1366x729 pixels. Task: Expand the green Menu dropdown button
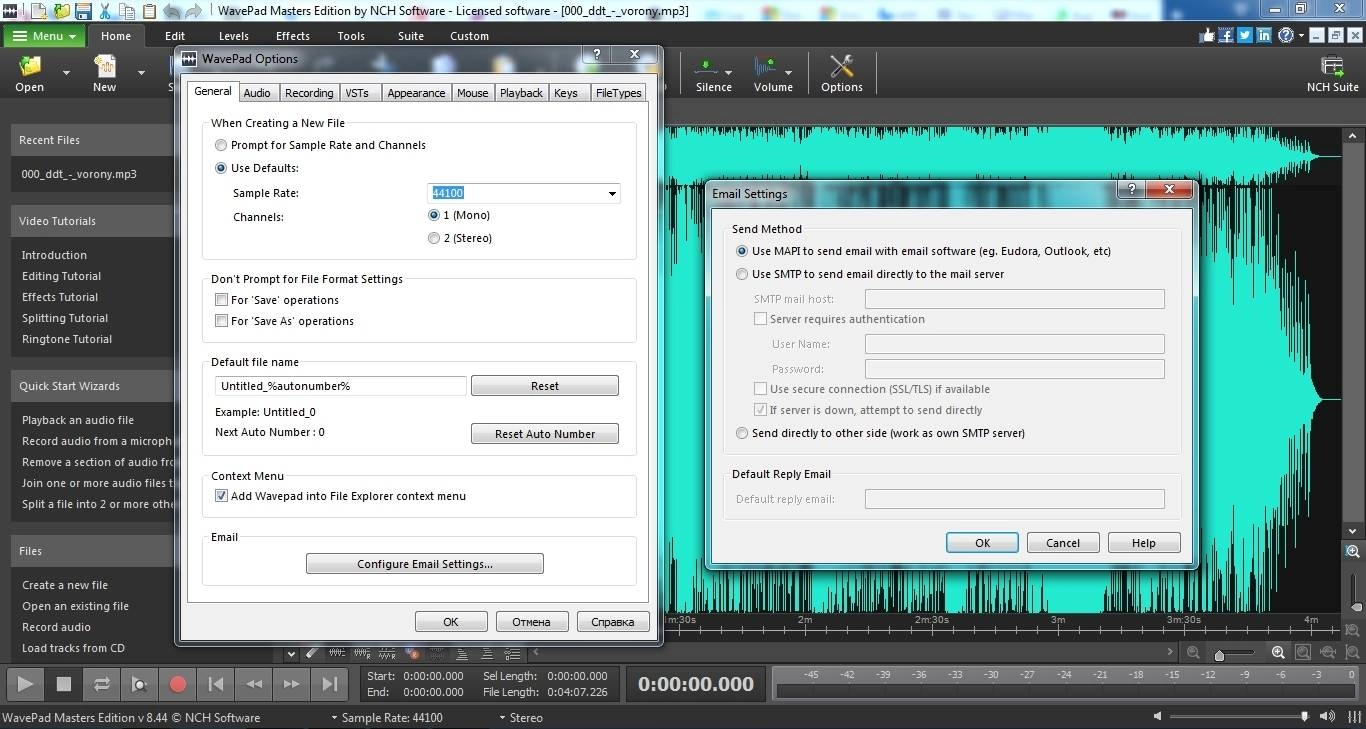pyautogui.click(x=45, y=36)
